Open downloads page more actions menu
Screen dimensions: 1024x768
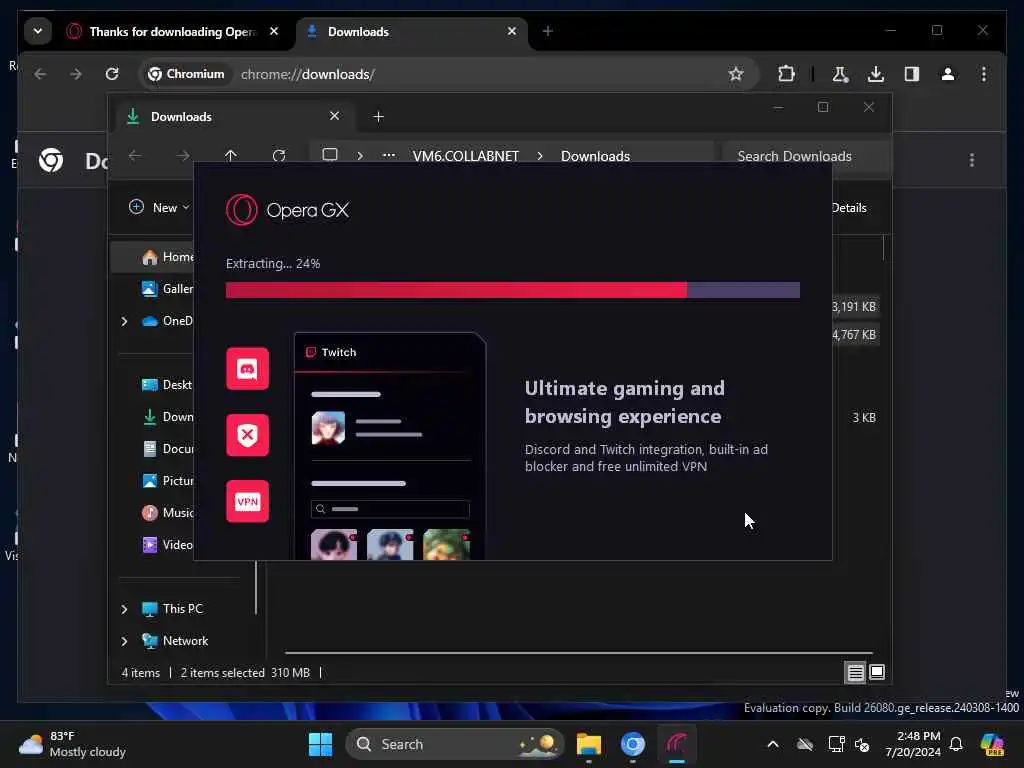(972, 160)
